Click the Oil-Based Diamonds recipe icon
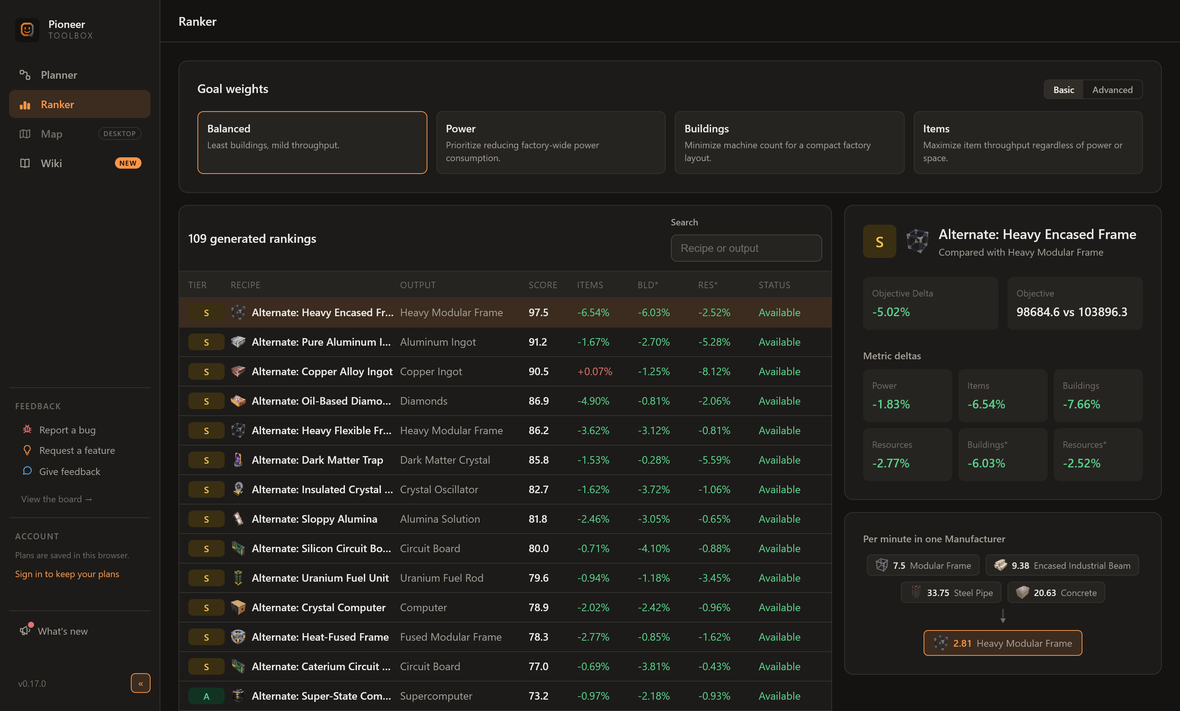The width and height of the screenshot is (1180, 711). 238,401
